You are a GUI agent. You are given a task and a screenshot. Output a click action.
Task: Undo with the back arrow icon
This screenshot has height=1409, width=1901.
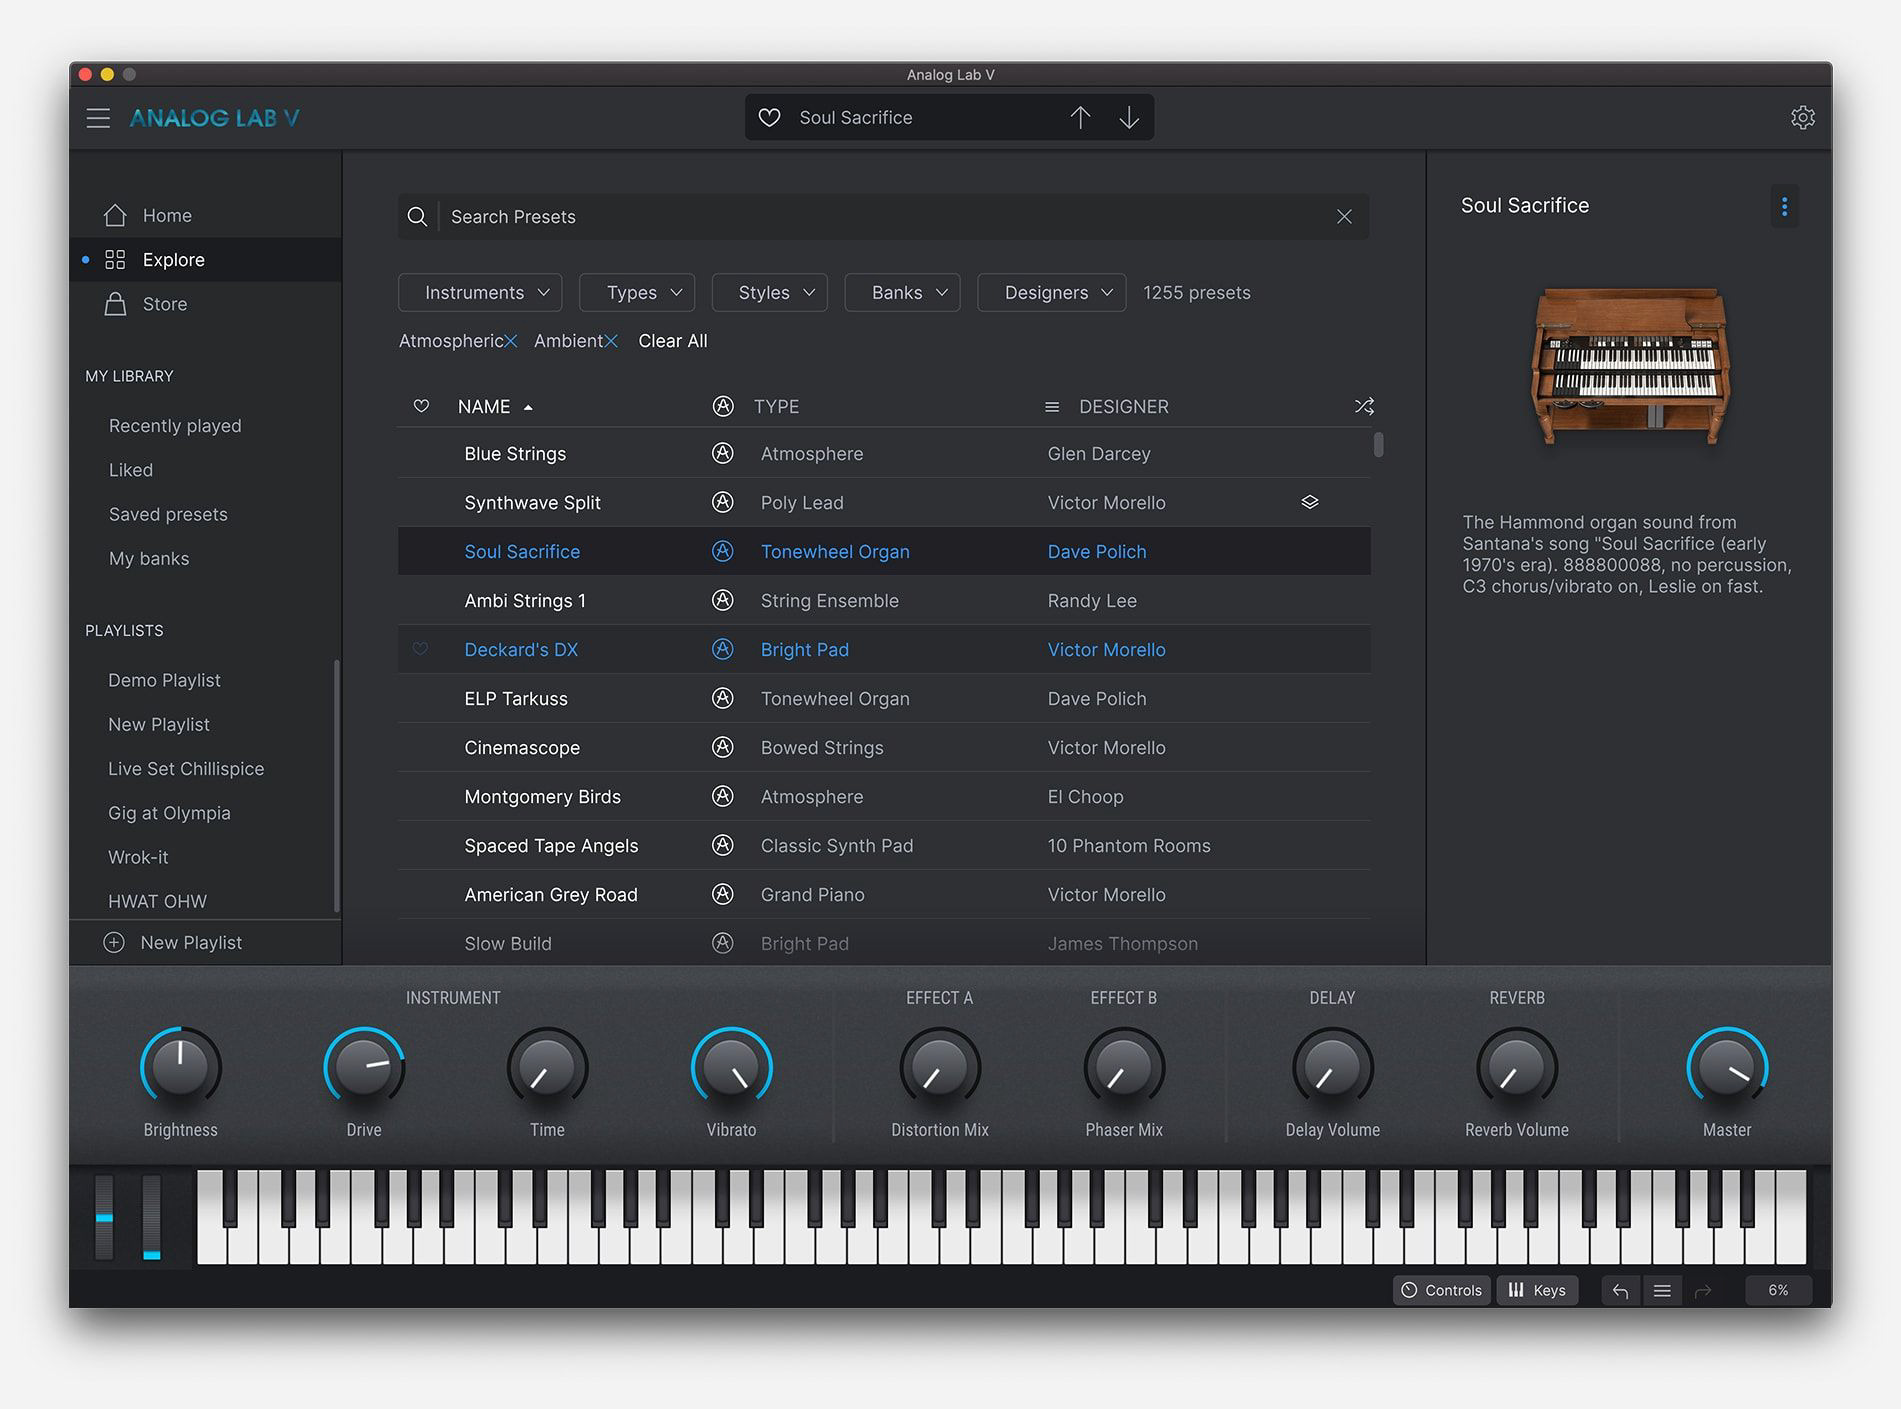coord(1620,1291)
